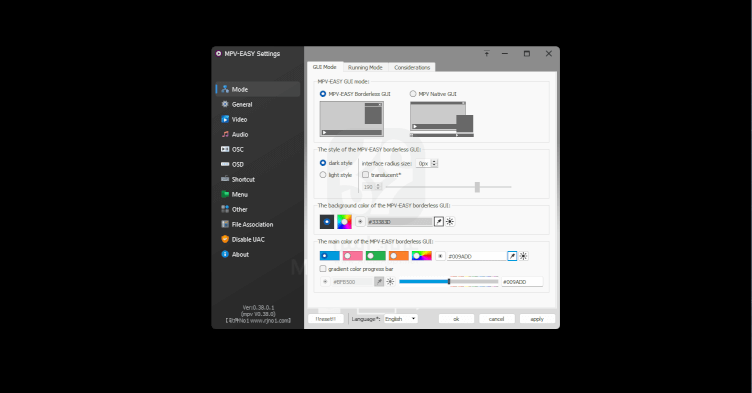Open the Shortcut settings section
This screenshot has width=752, height=393.
[258, 179]
